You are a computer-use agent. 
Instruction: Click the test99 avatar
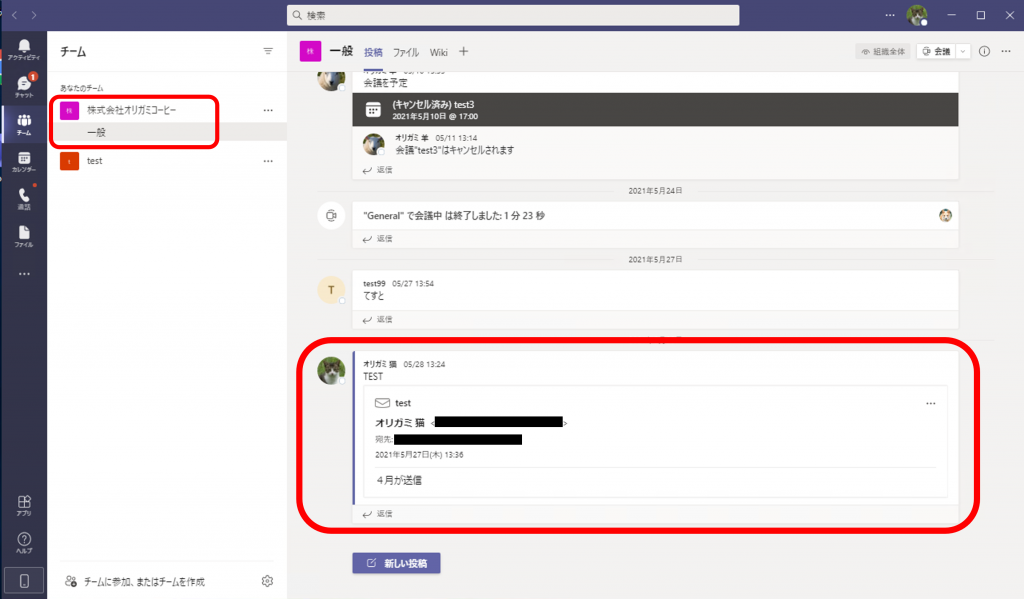click(x=331, y=290)
